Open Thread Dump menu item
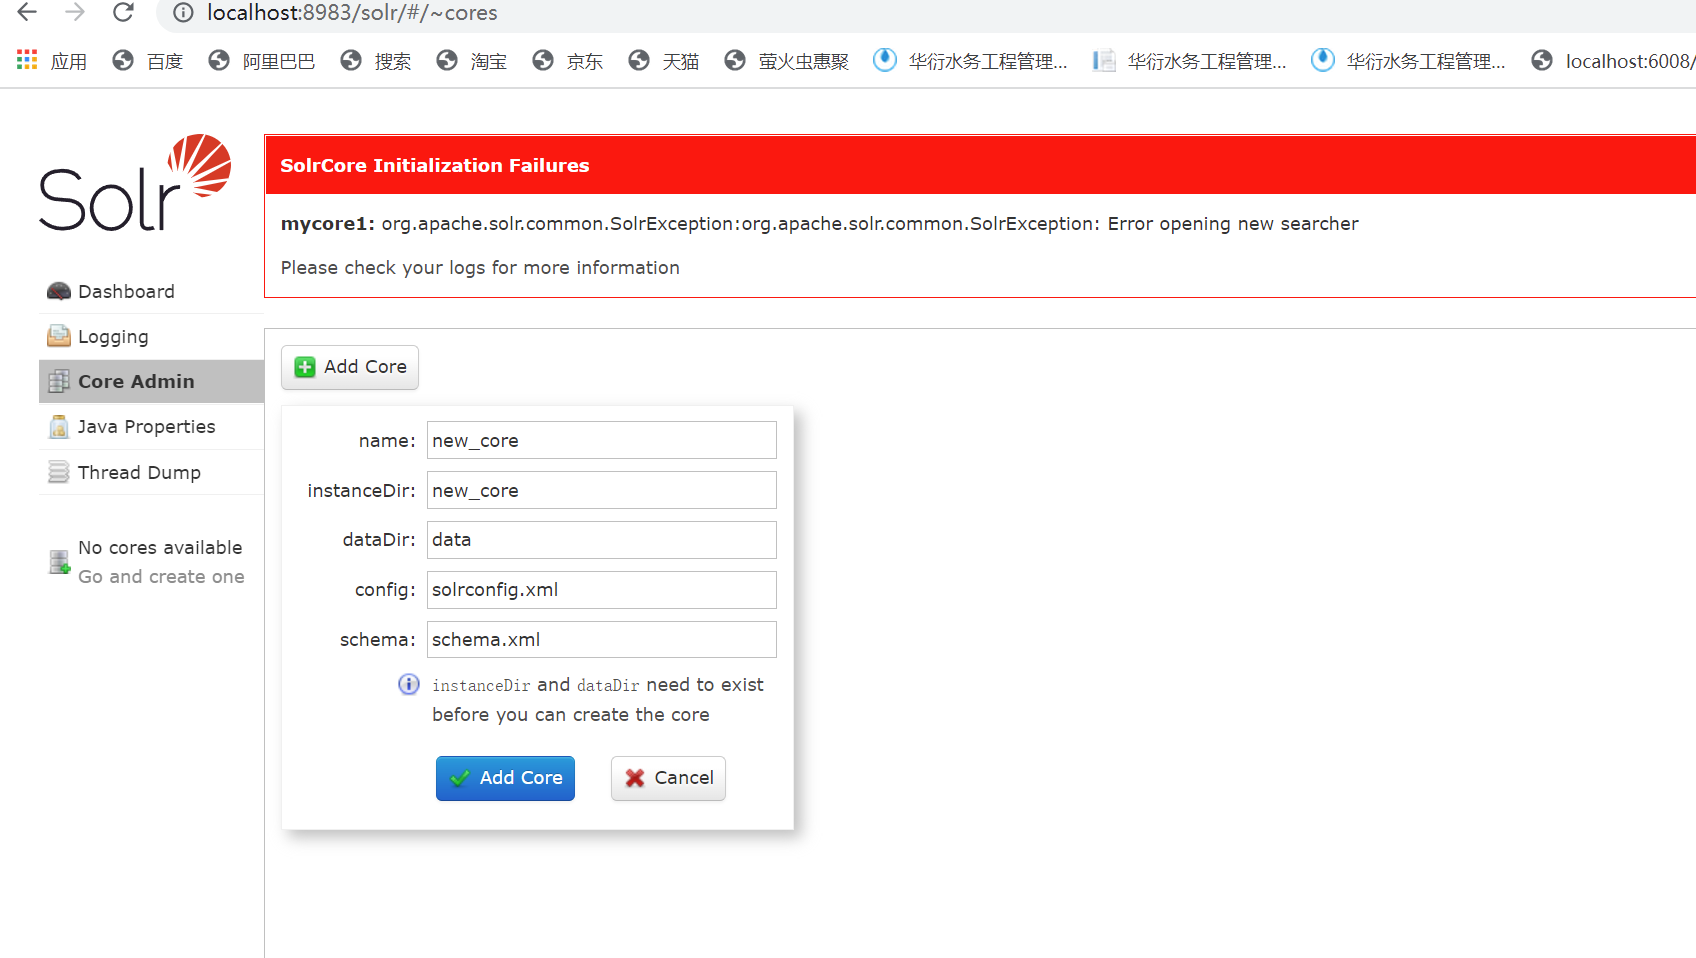Viewport: 1696px width, 958px height. pos(151,472)
